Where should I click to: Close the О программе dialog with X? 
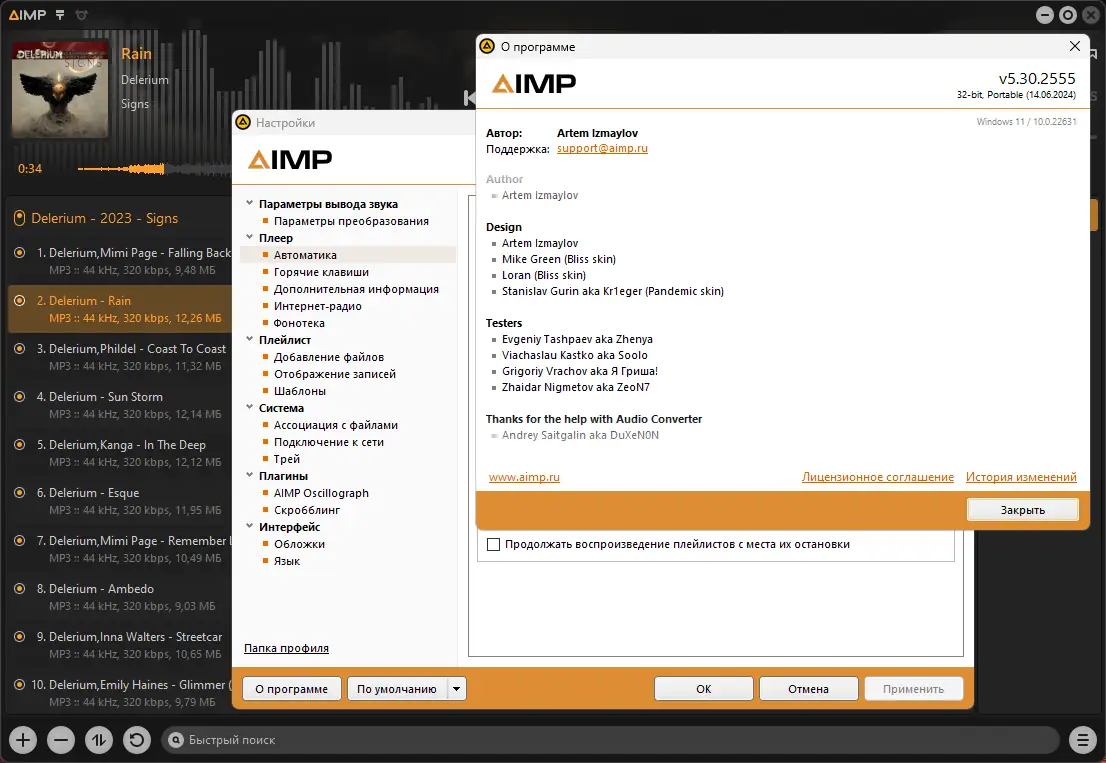(x=1075, y=47)
